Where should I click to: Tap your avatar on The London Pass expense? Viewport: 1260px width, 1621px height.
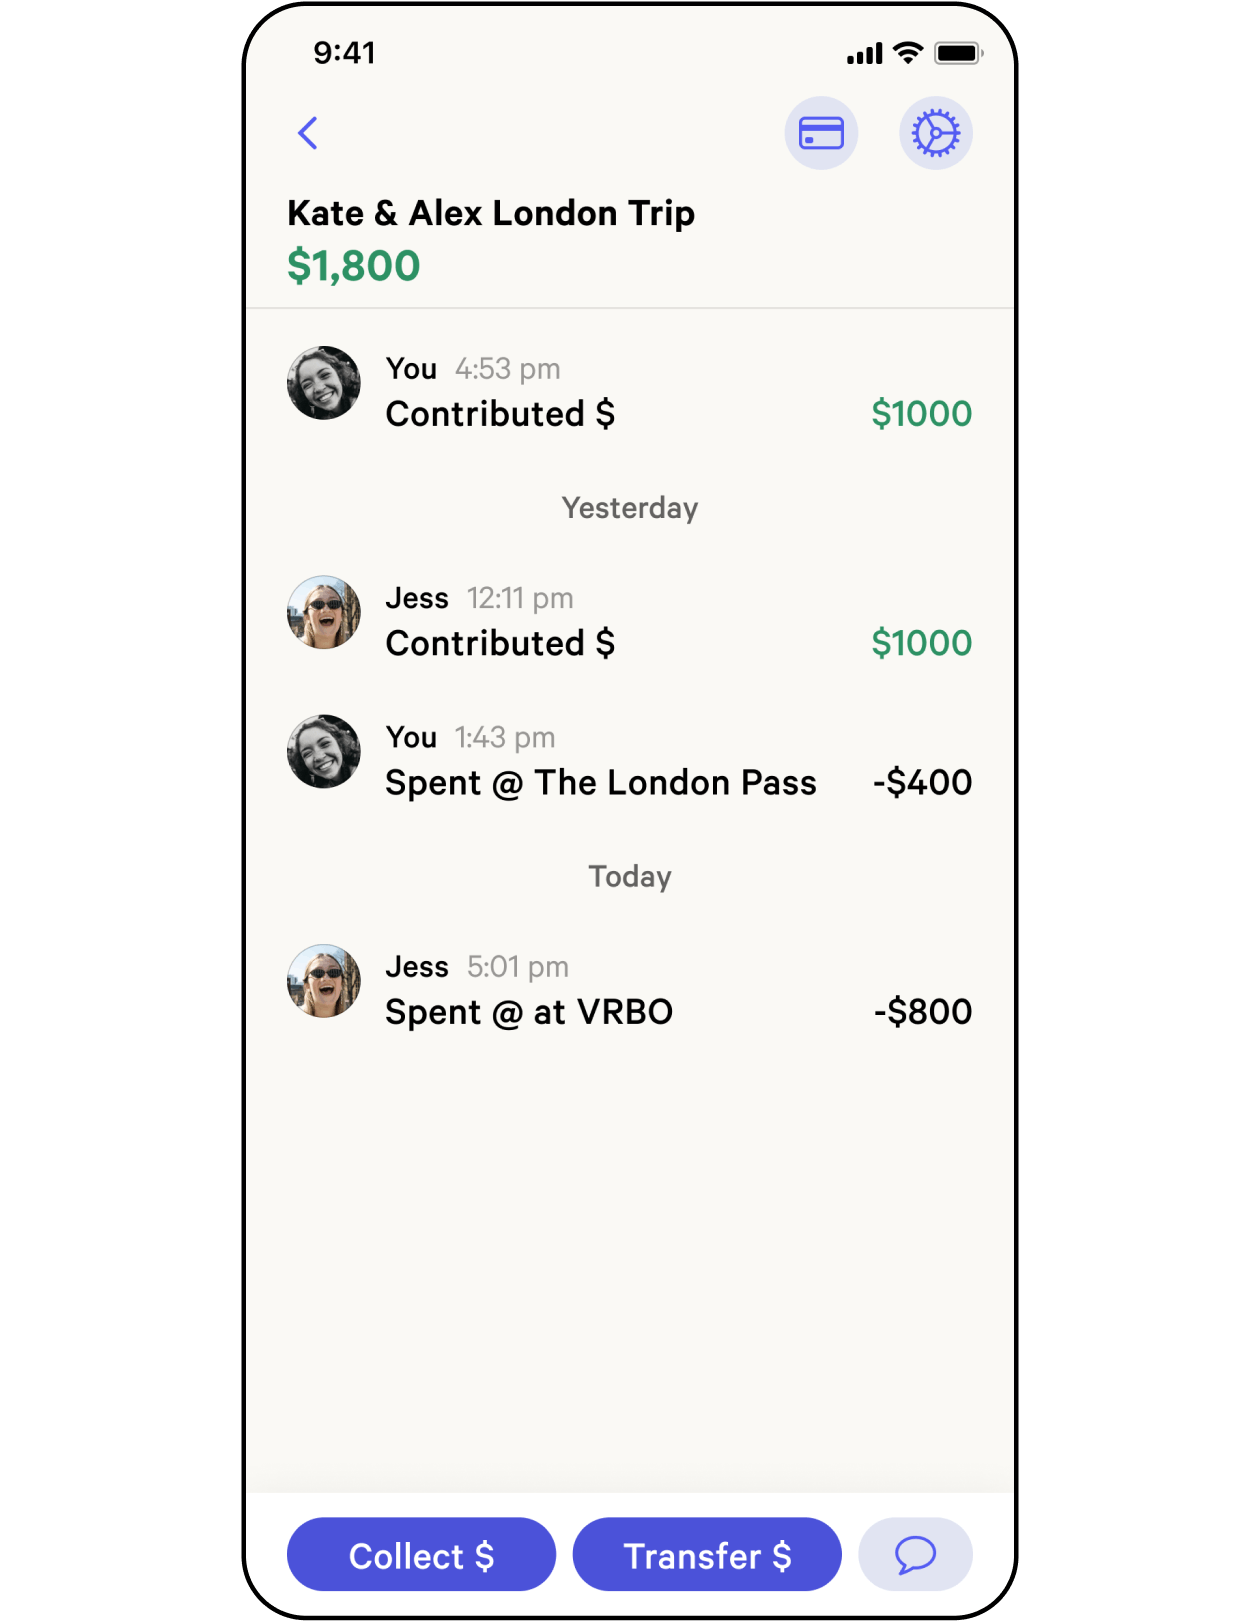pos(324,751)
